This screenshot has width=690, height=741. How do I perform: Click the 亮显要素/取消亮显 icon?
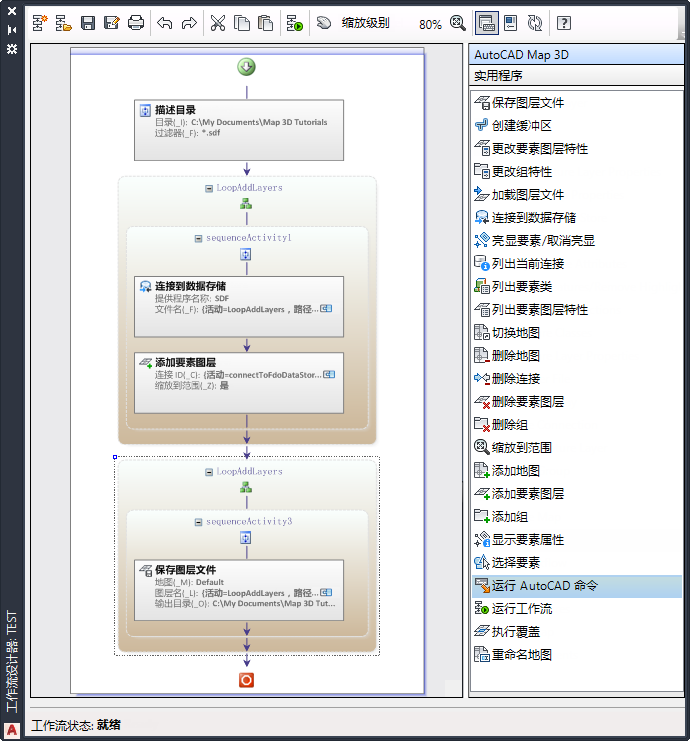point(482,240)
